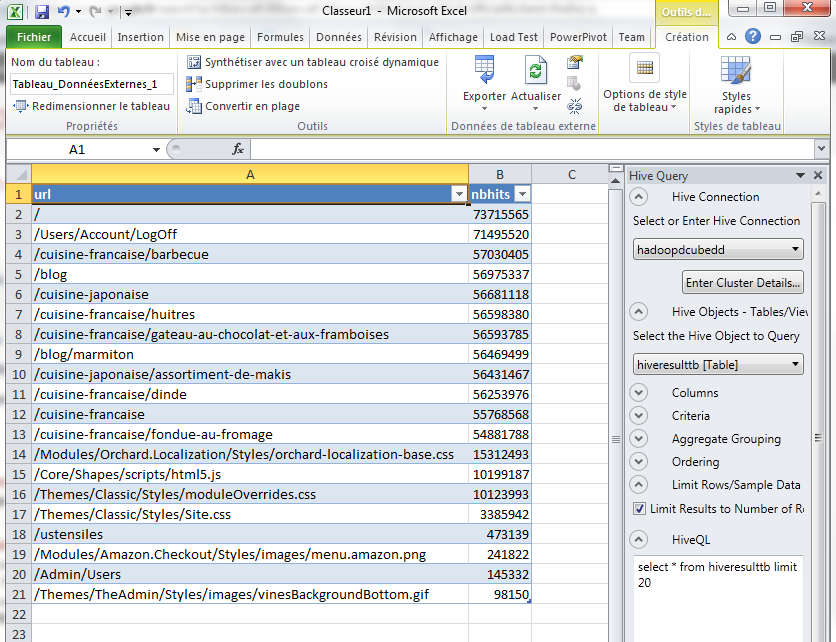Click the Redimensionner le tableau icon
Image resolution: width=836 pixels, height=642 pixels.
(x=20, y=106)
